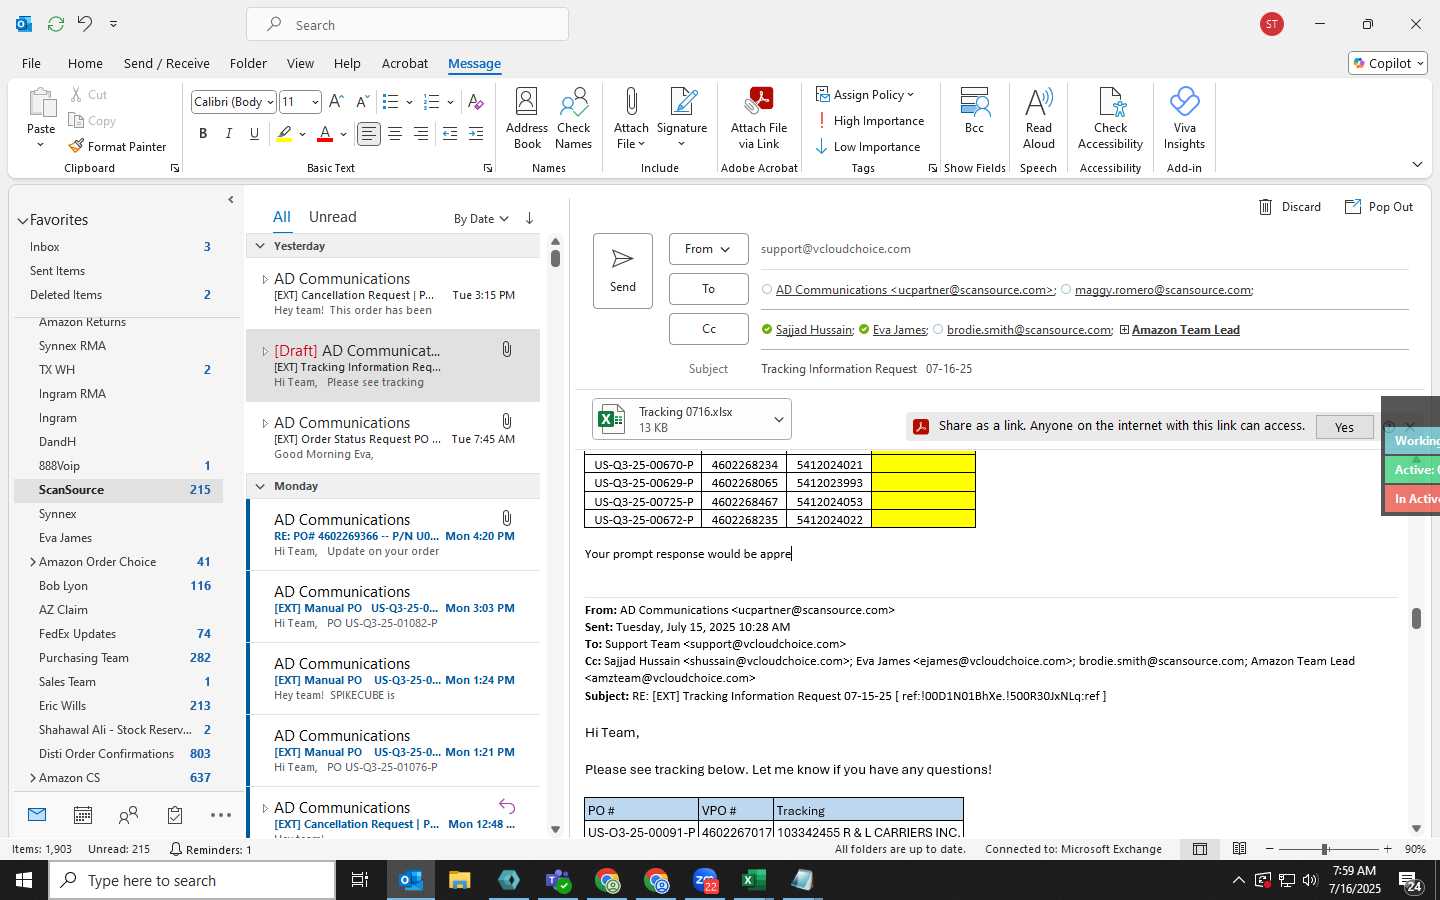Click the Send button
This screenshot has width=1440, height=900.
[623, 271]
